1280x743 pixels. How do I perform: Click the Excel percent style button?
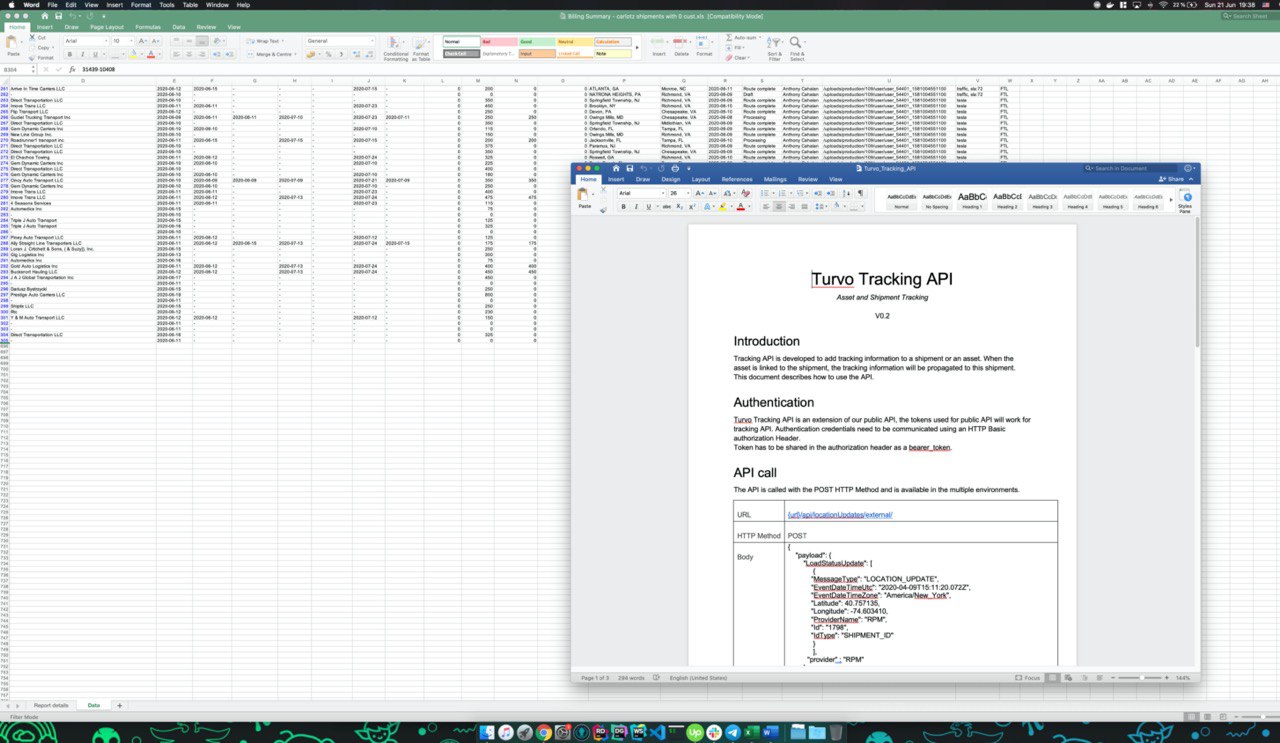coord(329,54)
